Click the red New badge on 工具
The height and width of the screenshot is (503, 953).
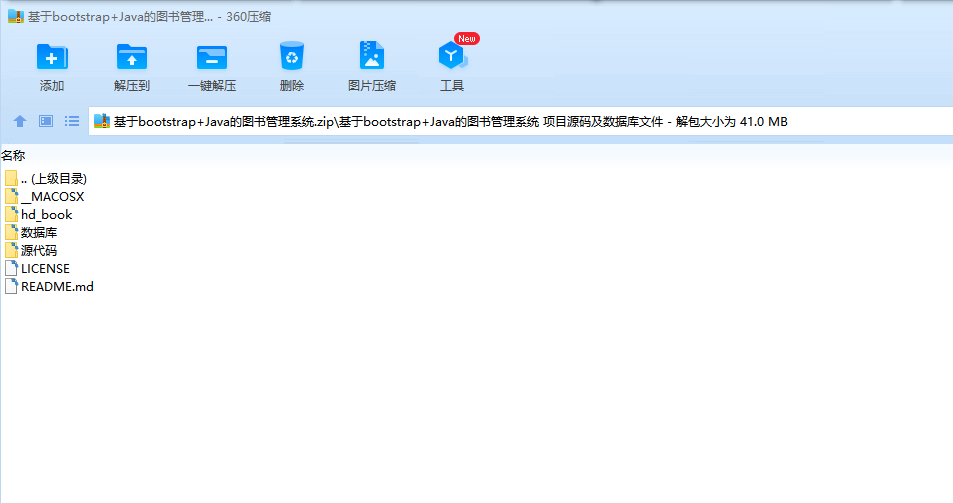[467, 39]
